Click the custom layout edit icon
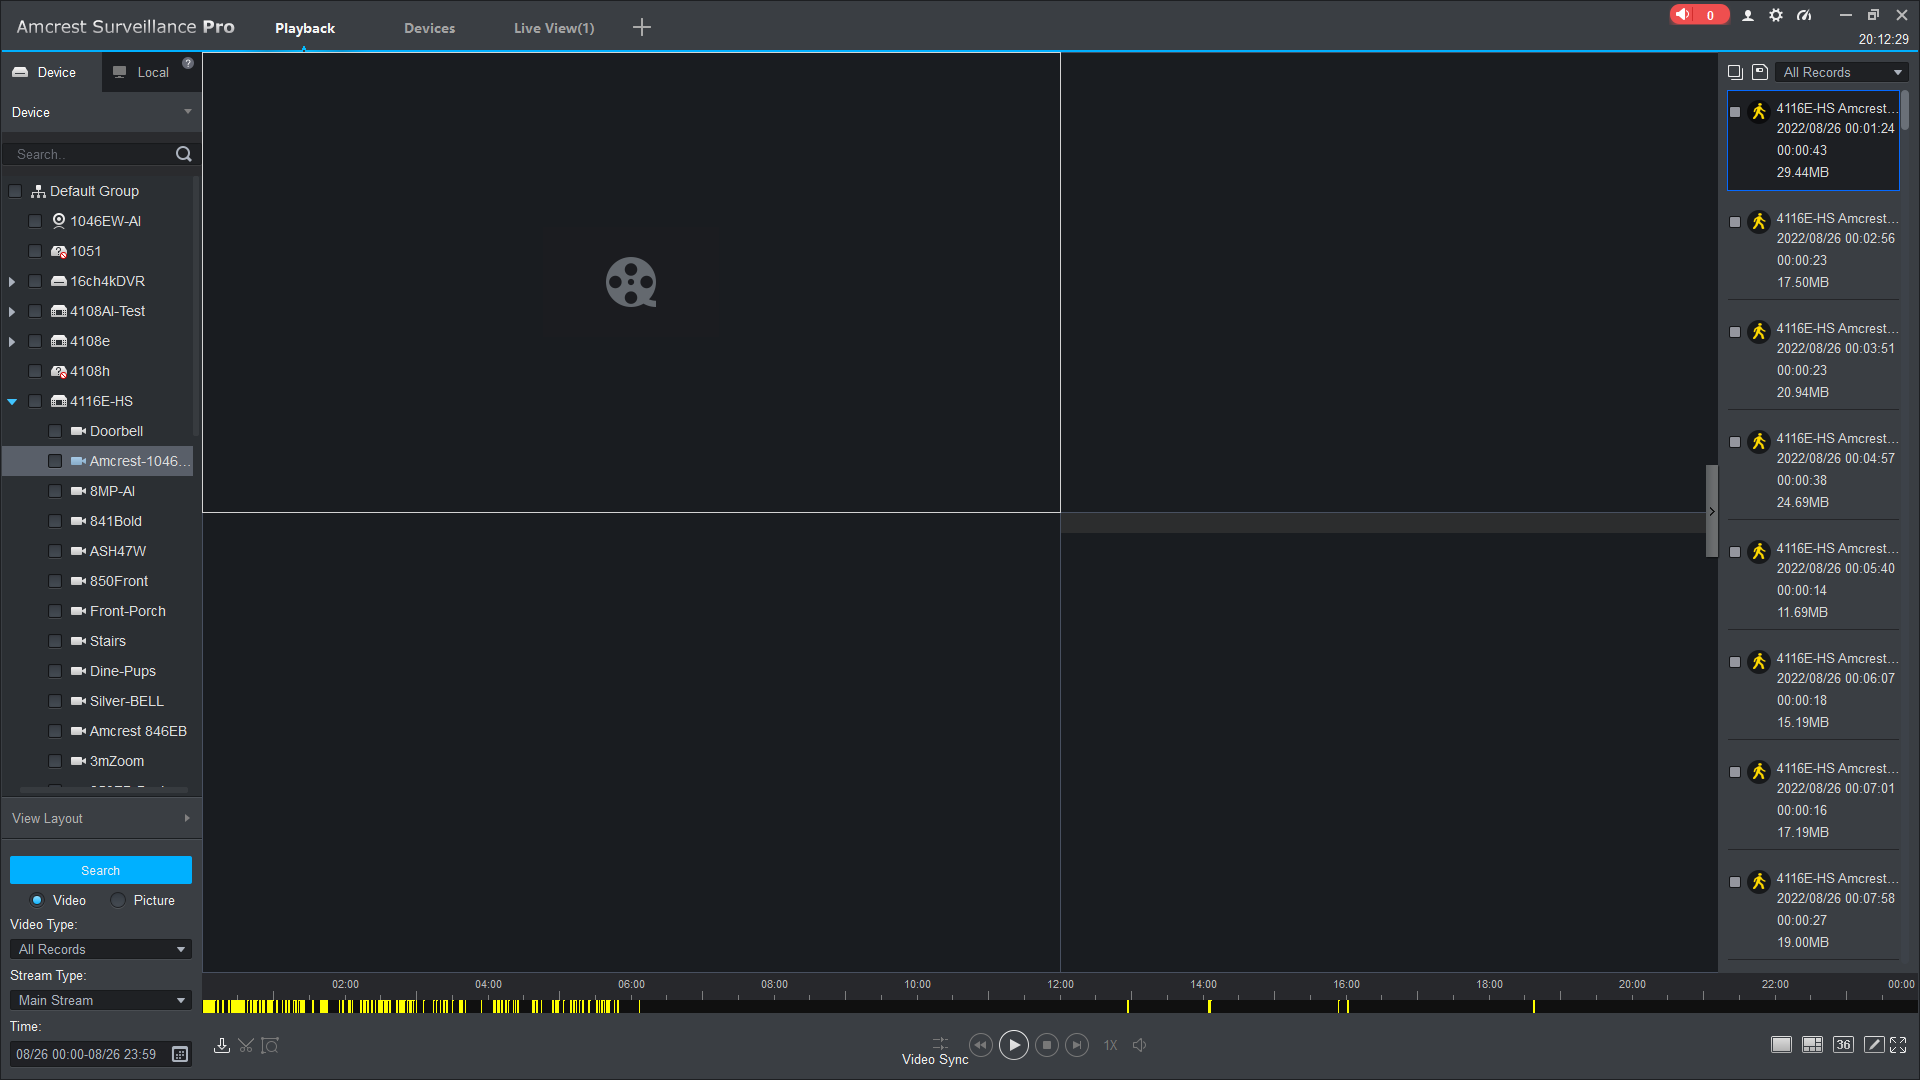 pos(1874,1045)
